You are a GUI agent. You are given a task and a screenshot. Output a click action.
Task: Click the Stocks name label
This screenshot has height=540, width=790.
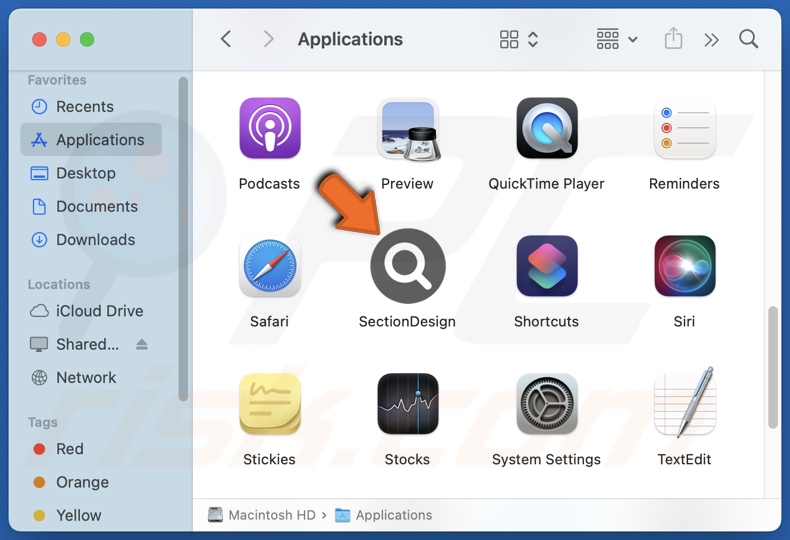(407, 459)
